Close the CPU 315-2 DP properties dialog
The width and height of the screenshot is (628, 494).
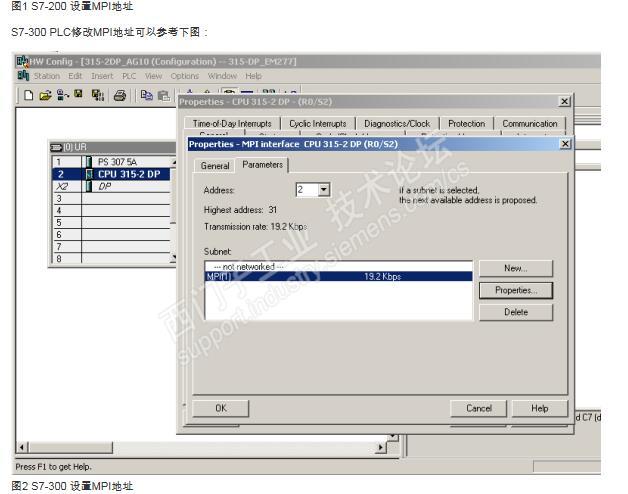pos(564,101)
